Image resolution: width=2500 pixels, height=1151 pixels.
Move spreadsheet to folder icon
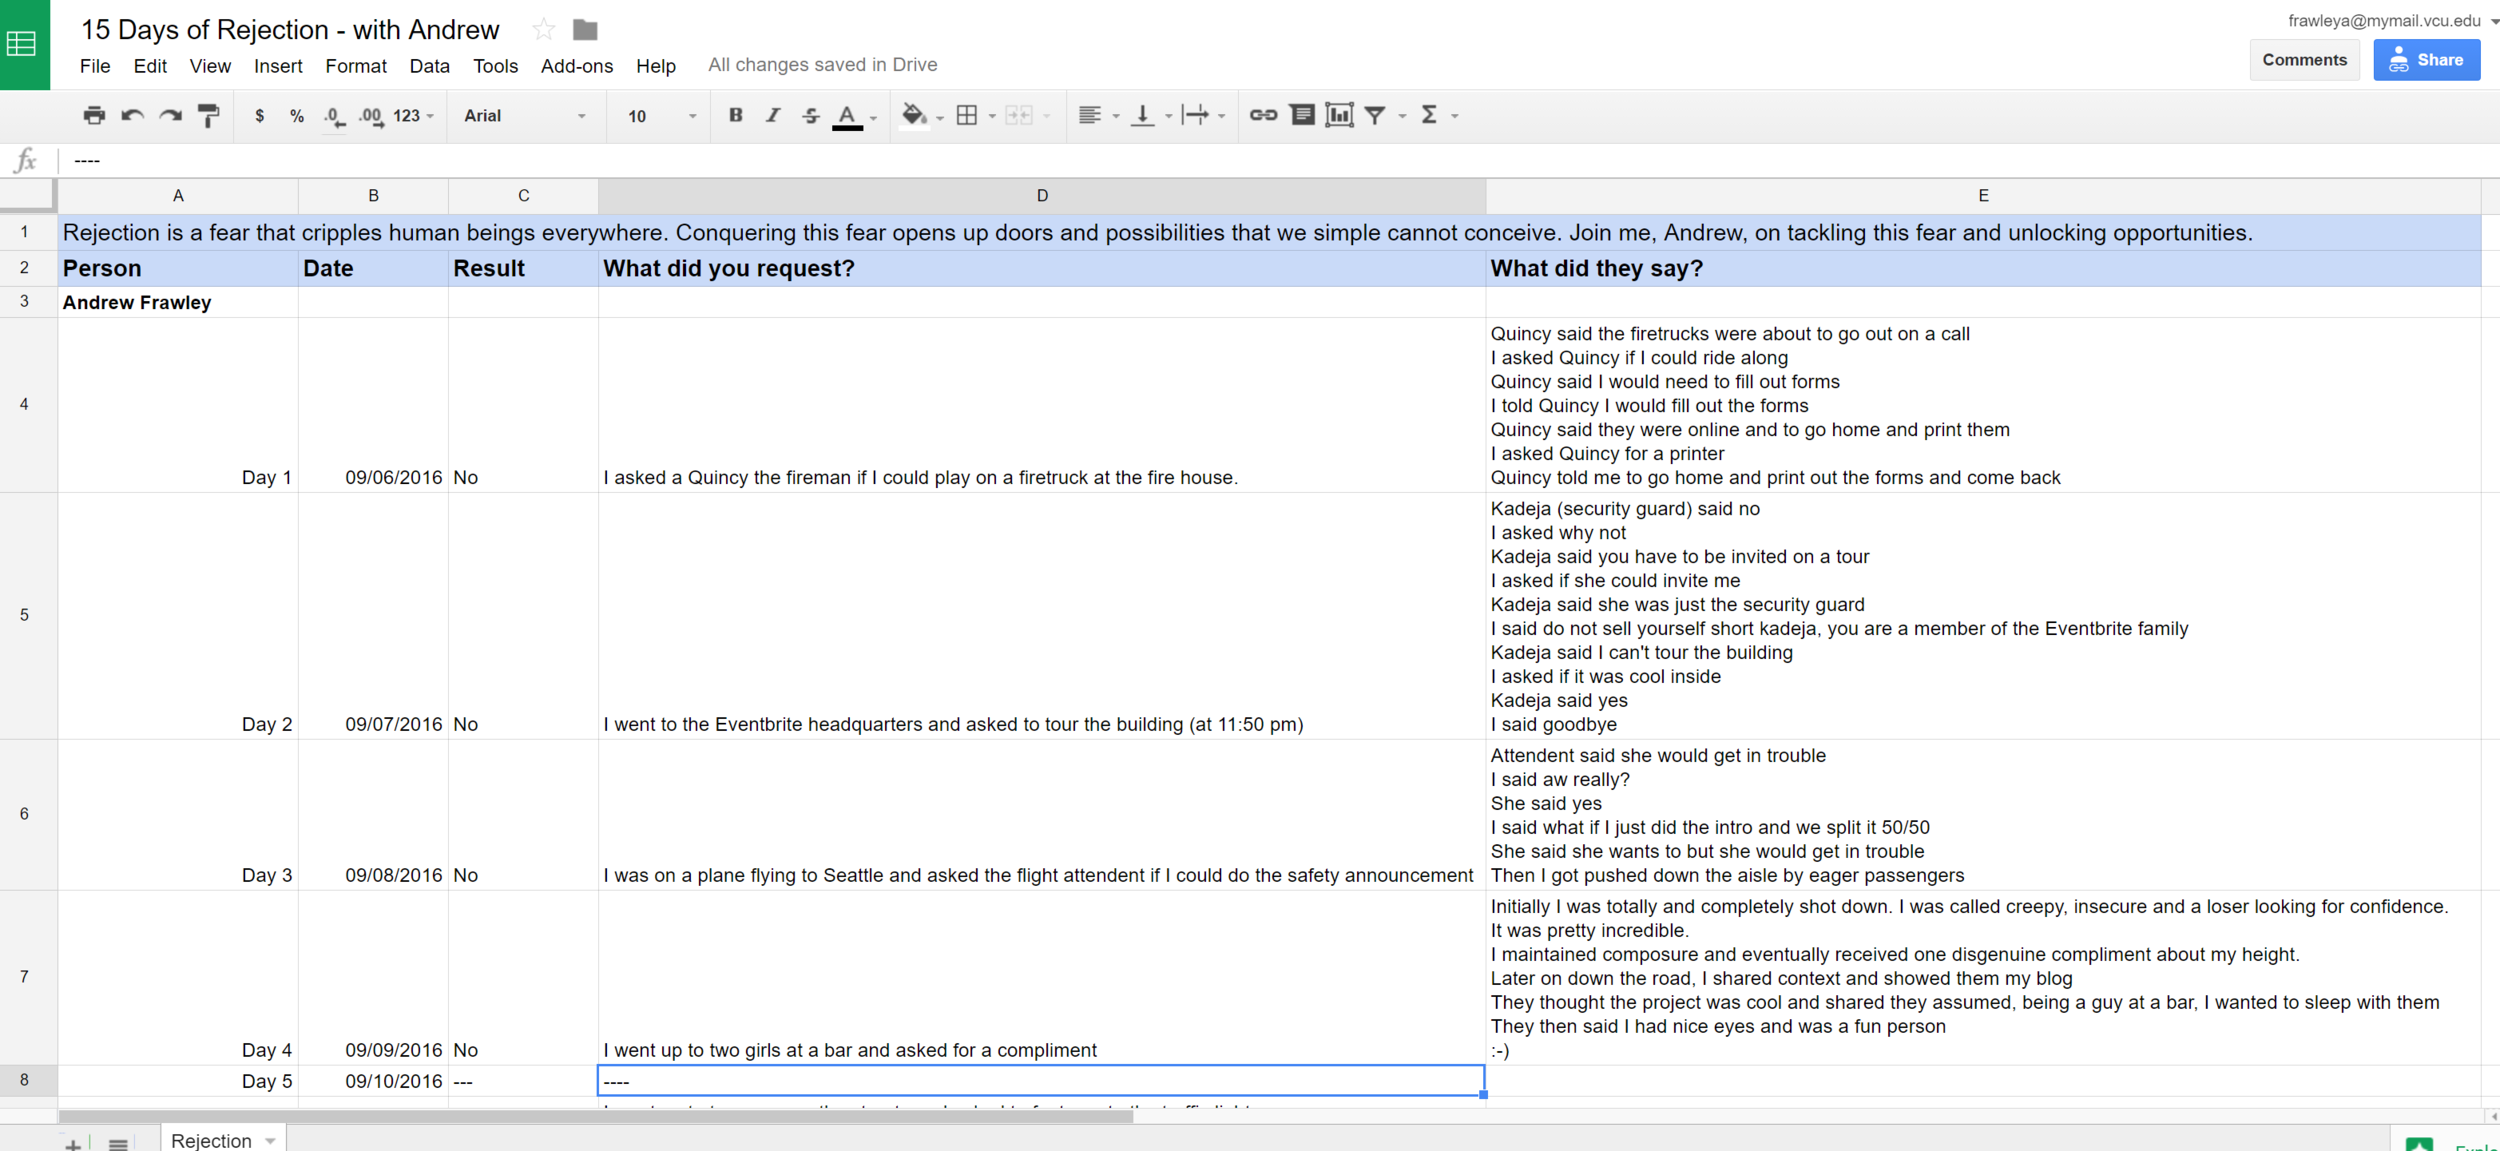tap(585, 30)
